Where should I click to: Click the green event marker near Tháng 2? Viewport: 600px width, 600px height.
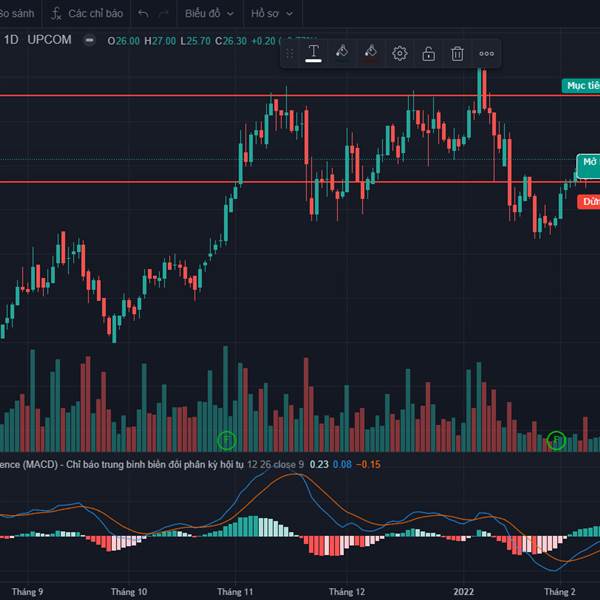click(556, 440)
